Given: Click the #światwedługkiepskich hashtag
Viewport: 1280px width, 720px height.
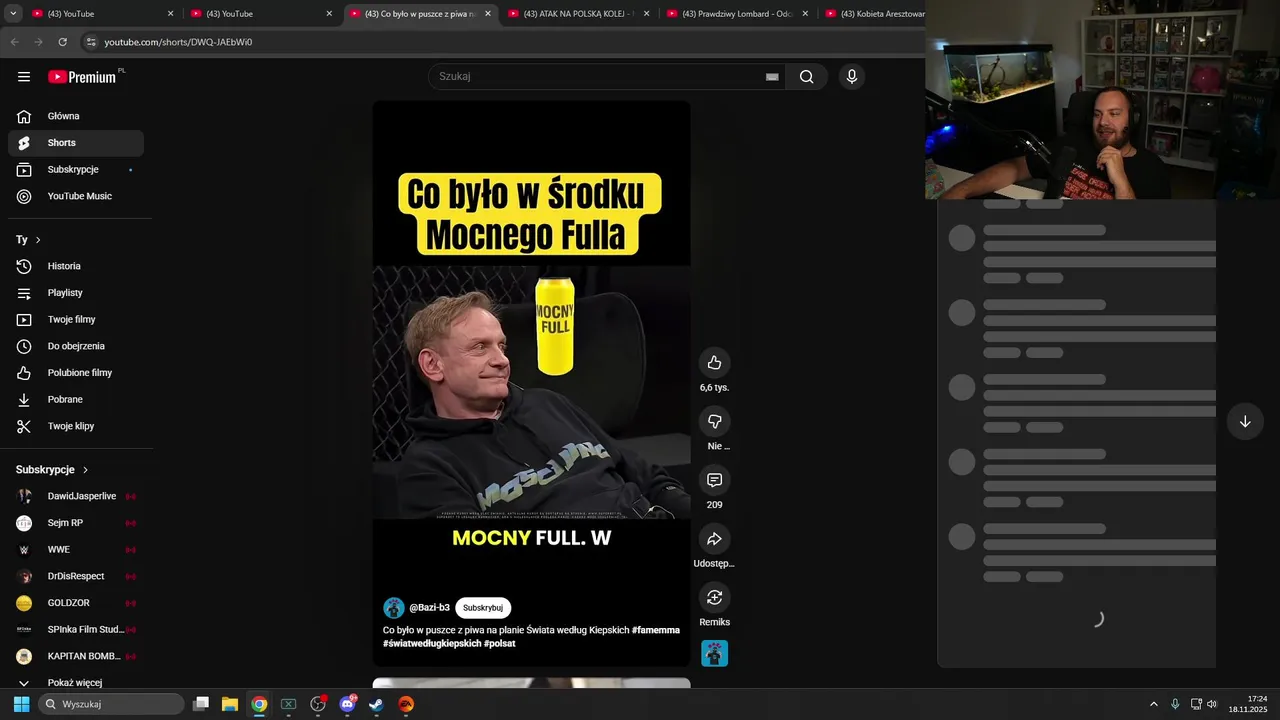Looking at the screenshot, I should (431, 643).
